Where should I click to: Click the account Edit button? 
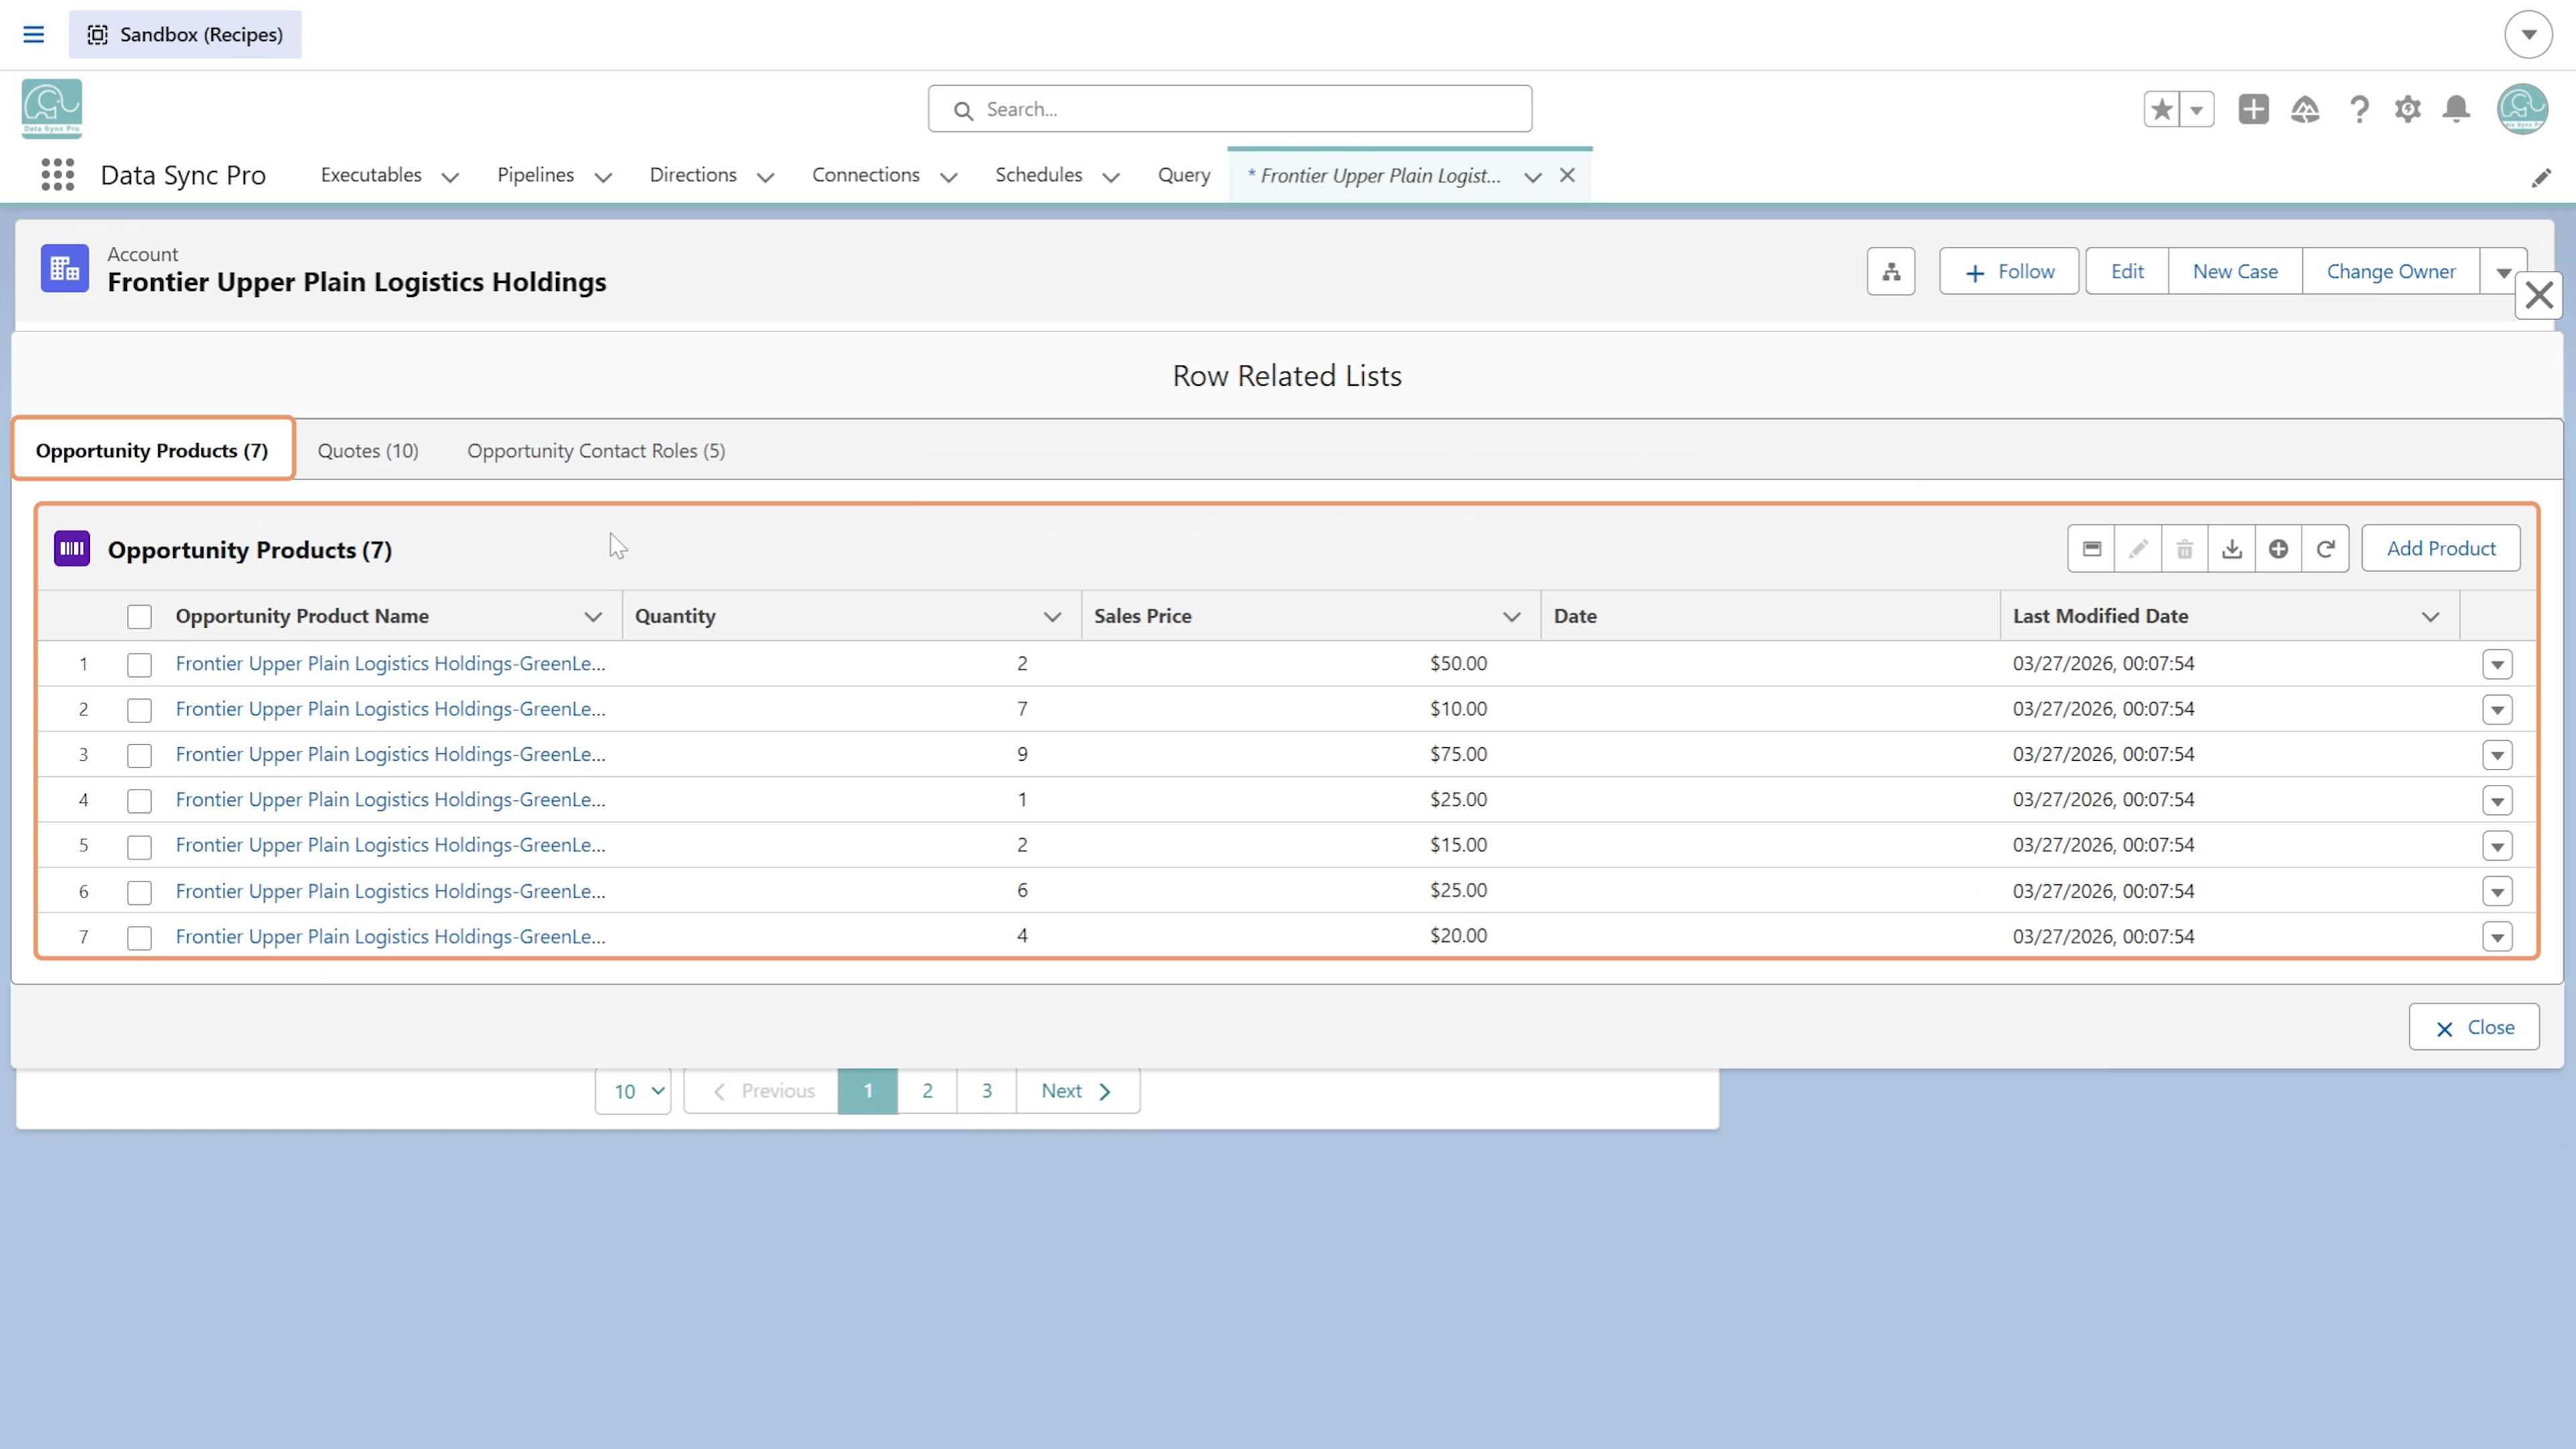(2127, 272)
